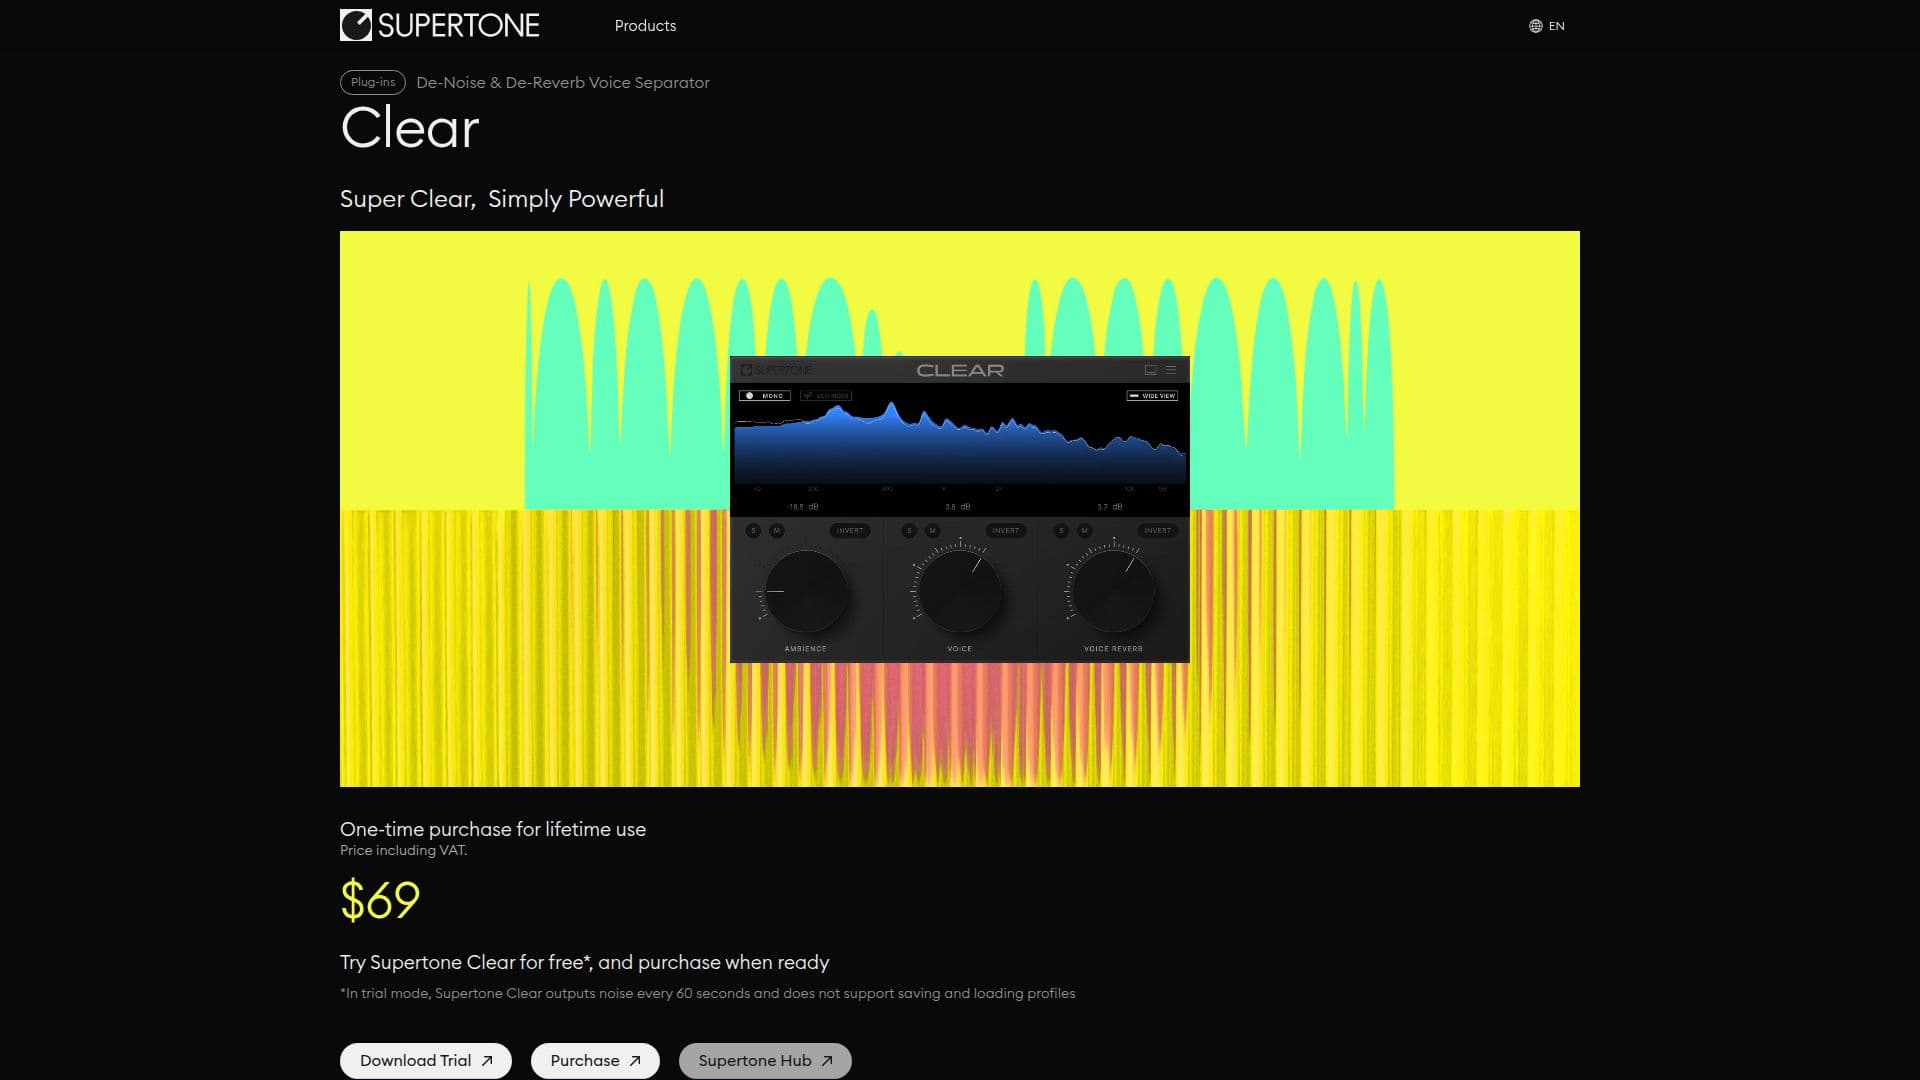The image size is (1920, 1080).
Task: Solo the Voice Reverb channel (S button)
Action: [x=1061, y=531]
